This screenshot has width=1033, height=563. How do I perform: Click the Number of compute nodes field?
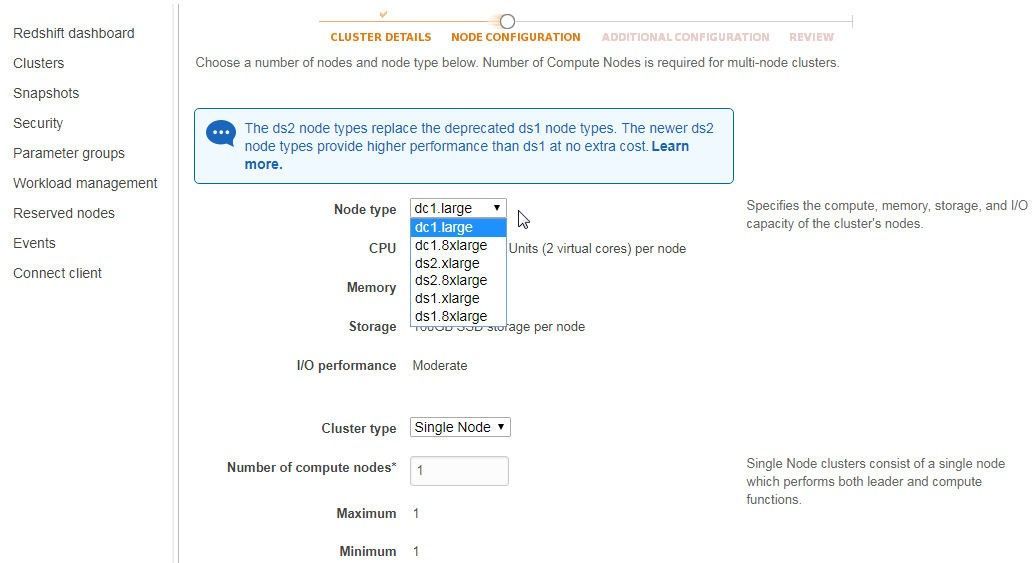click(x=459, y=470)
